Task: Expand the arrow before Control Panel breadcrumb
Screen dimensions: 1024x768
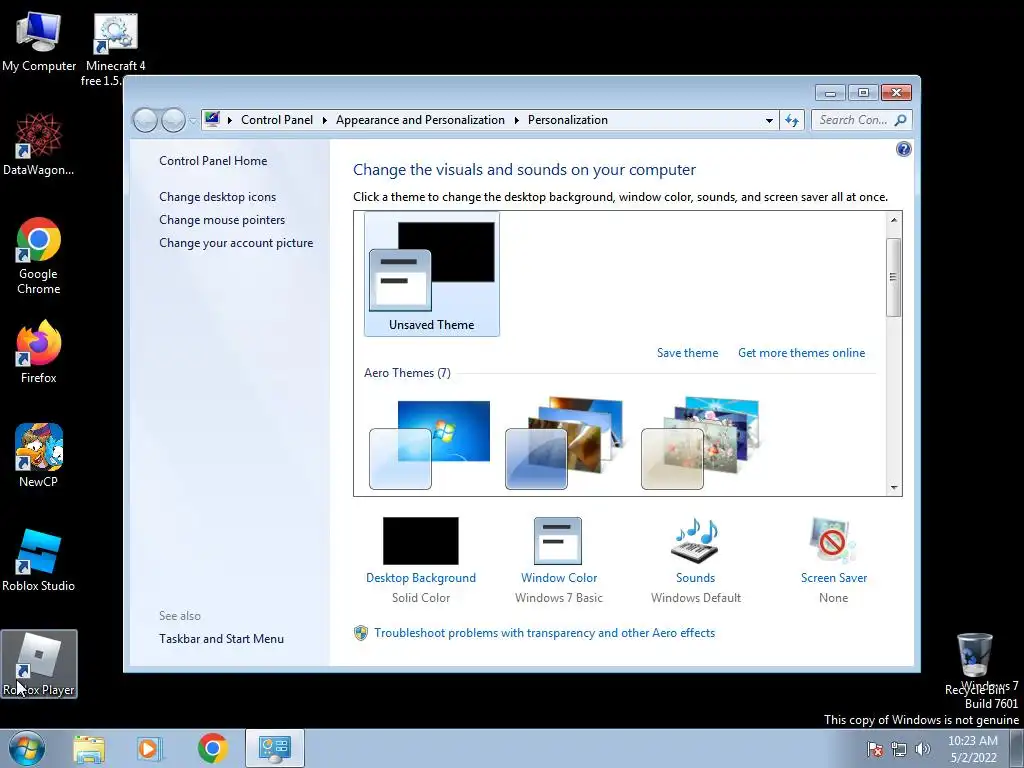Action: tap(230, 120)
